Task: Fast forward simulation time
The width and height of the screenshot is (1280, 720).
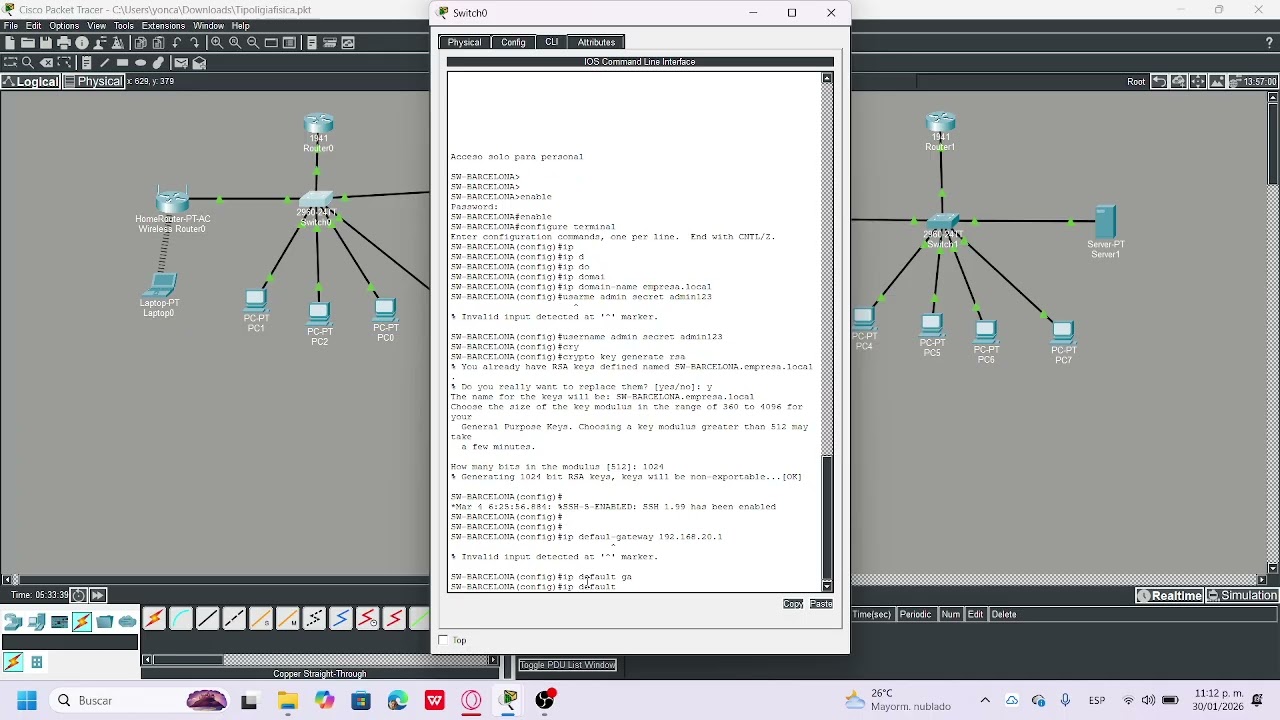Action: coord(98,596)
